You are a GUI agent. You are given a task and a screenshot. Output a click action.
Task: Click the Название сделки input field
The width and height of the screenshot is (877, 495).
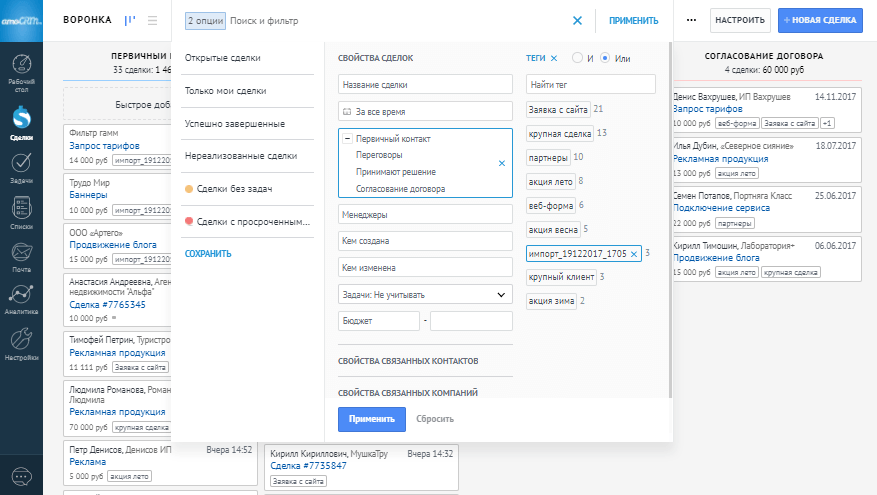[x=425, y=85]
